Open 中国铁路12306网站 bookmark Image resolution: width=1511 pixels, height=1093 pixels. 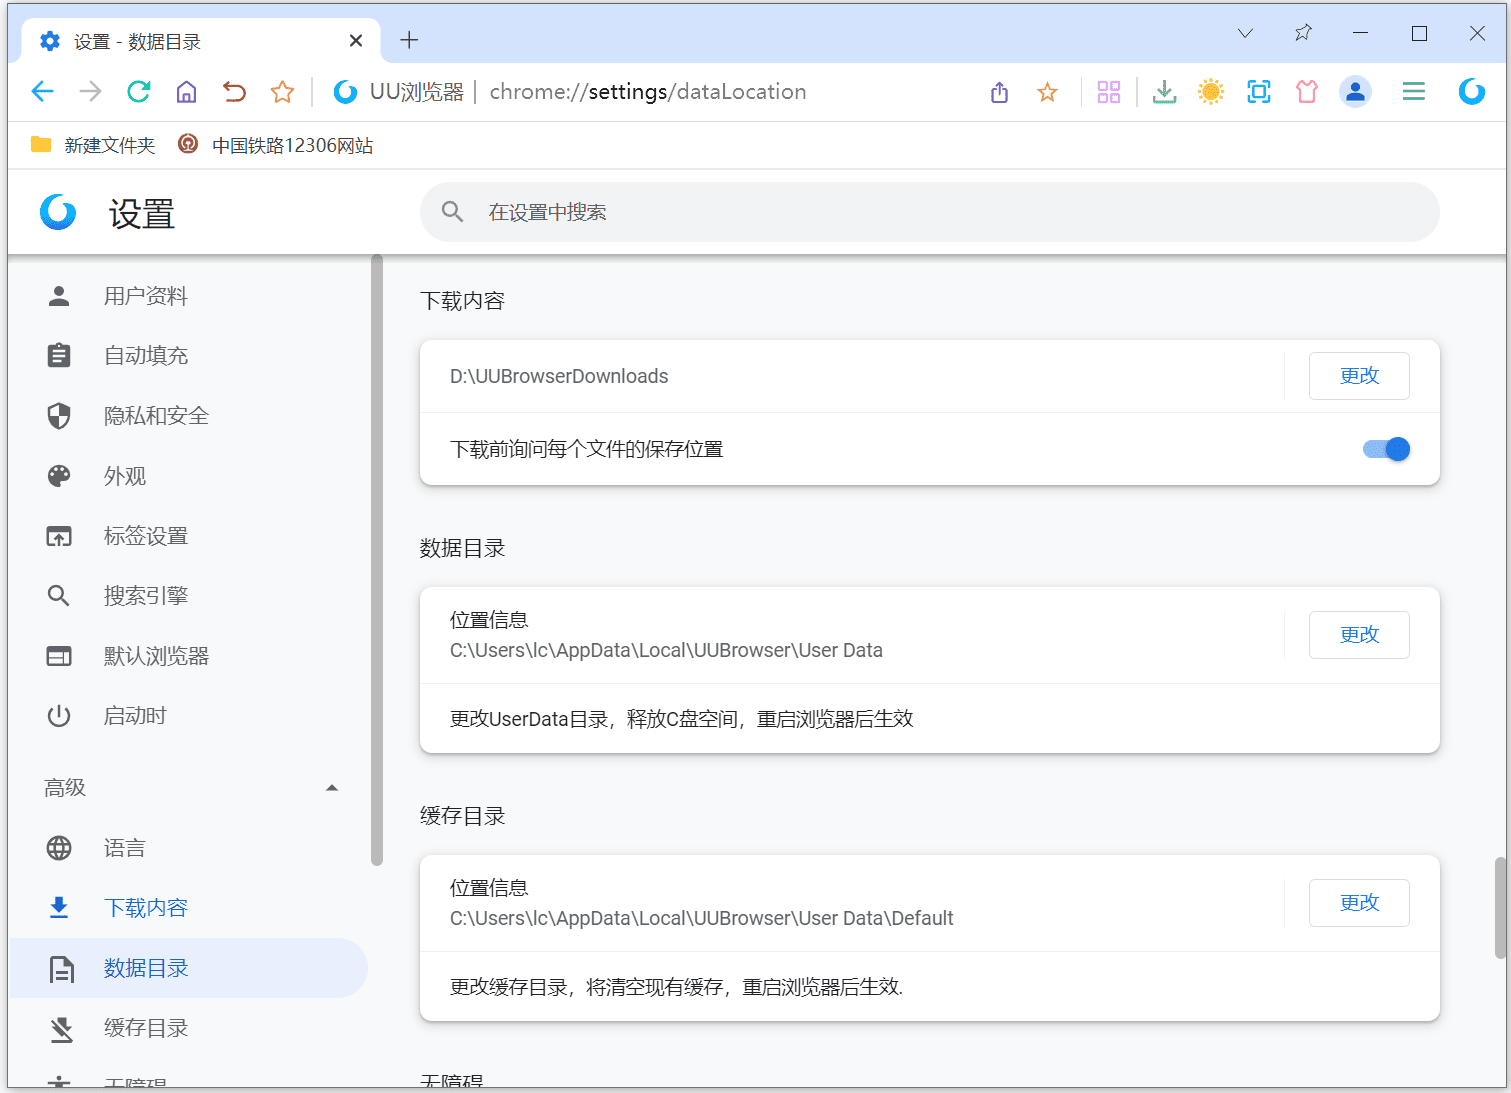pyautogui.click(x=275, y=145)
